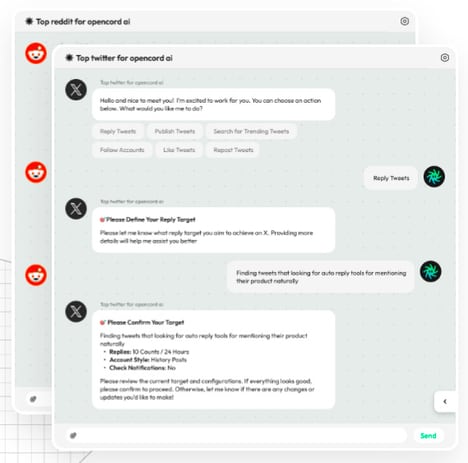Screen dimensions: 468x463
Task: Choose the Publish Tweets action chip
Action: click(x=175, y=131)
